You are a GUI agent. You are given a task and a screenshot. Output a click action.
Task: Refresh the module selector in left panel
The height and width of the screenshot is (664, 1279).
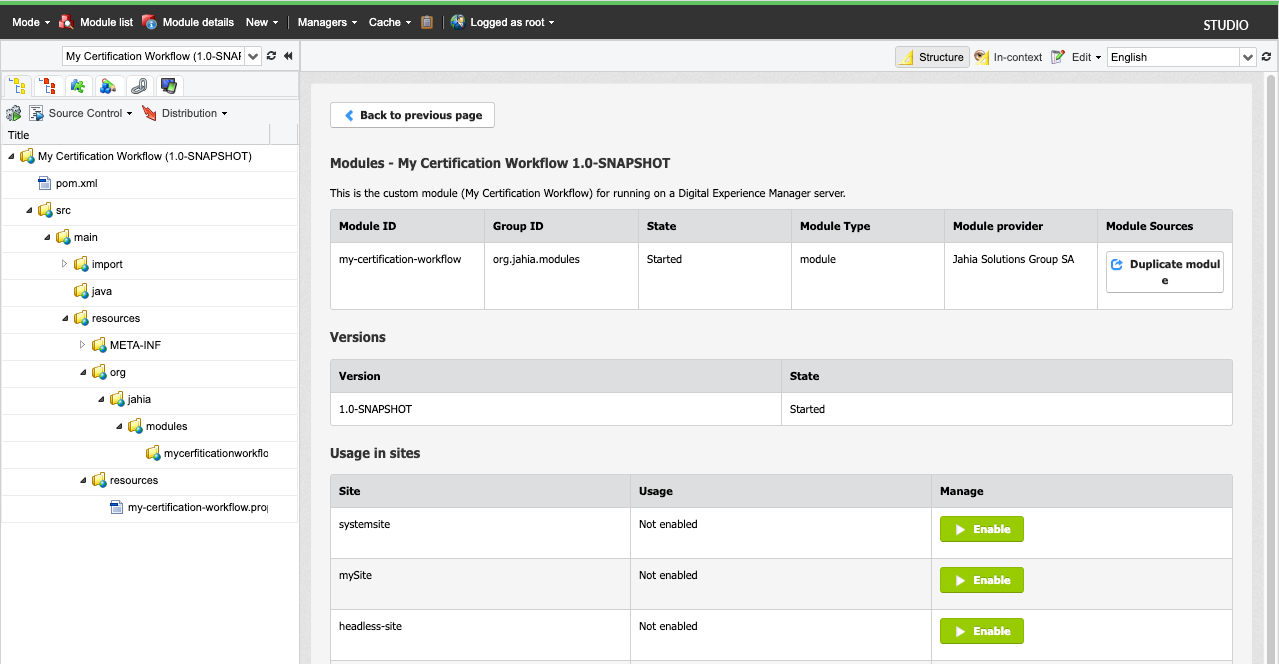click(x=271, y=57)
